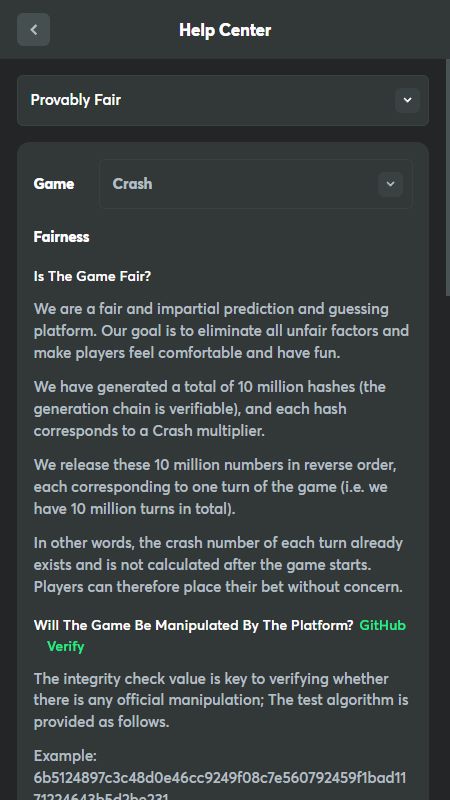
Task: Open the GitHub link
Action: tap(383, 625)
